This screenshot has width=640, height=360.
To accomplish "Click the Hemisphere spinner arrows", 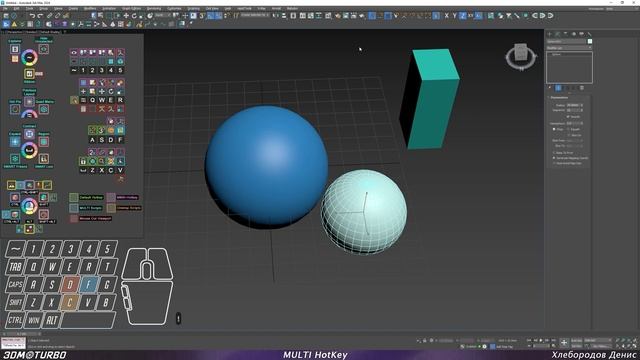I will (x=581, y=123).
